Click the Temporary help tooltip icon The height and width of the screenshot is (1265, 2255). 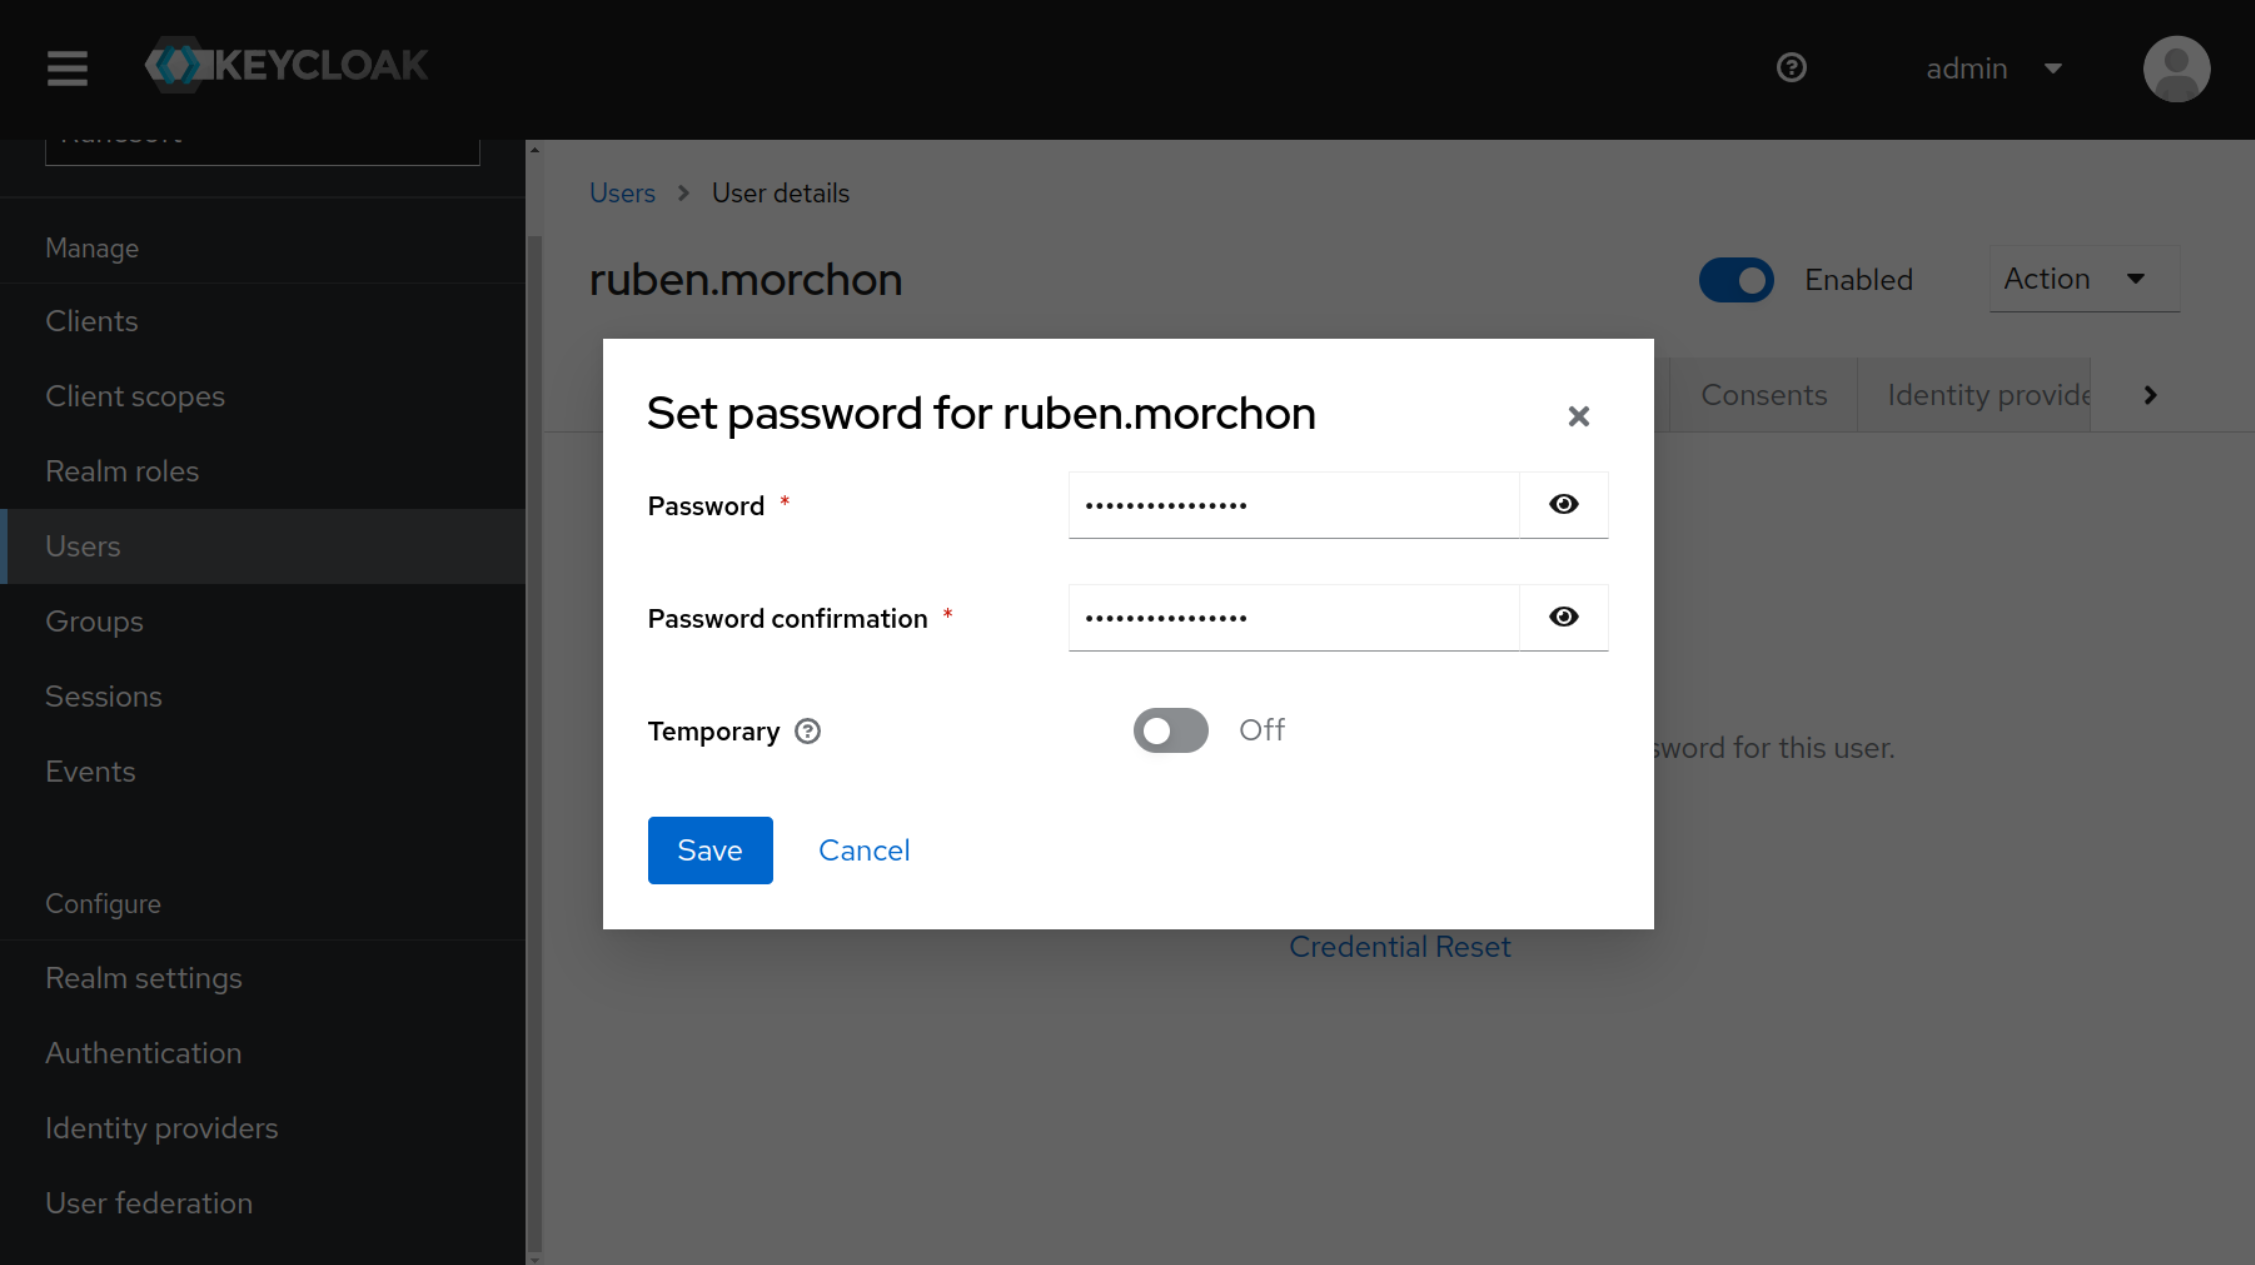pos(808,731)
